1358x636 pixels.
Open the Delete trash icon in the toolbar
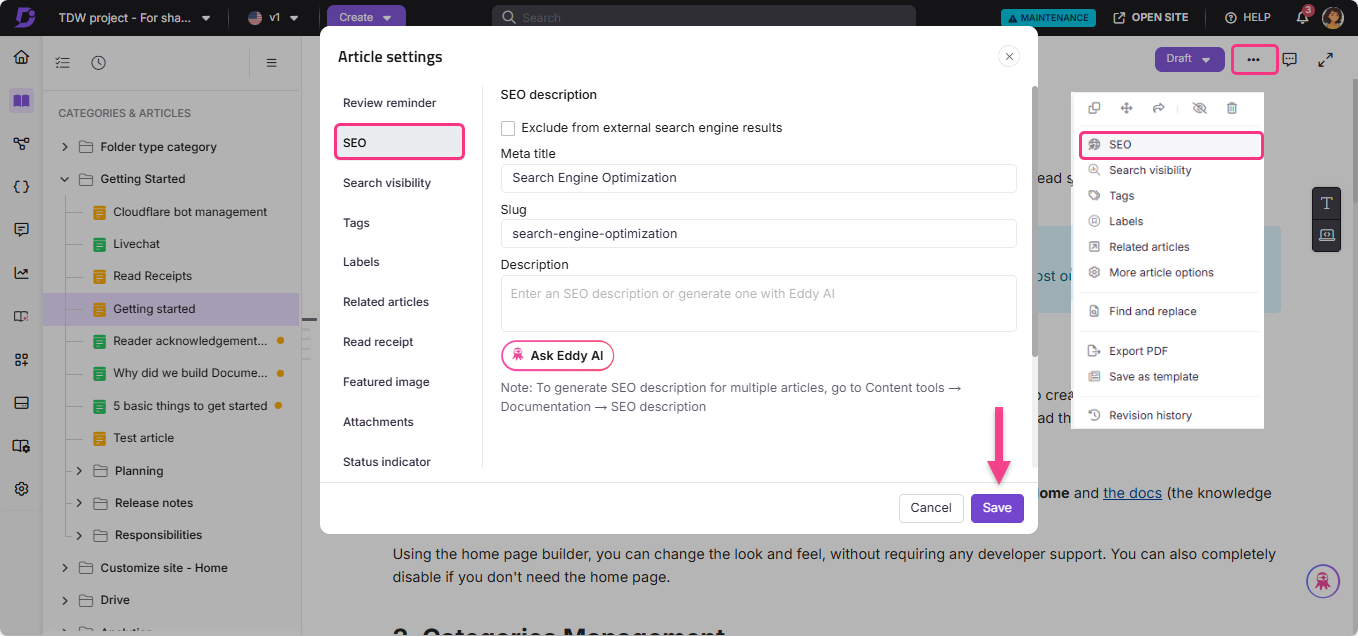1232,108
